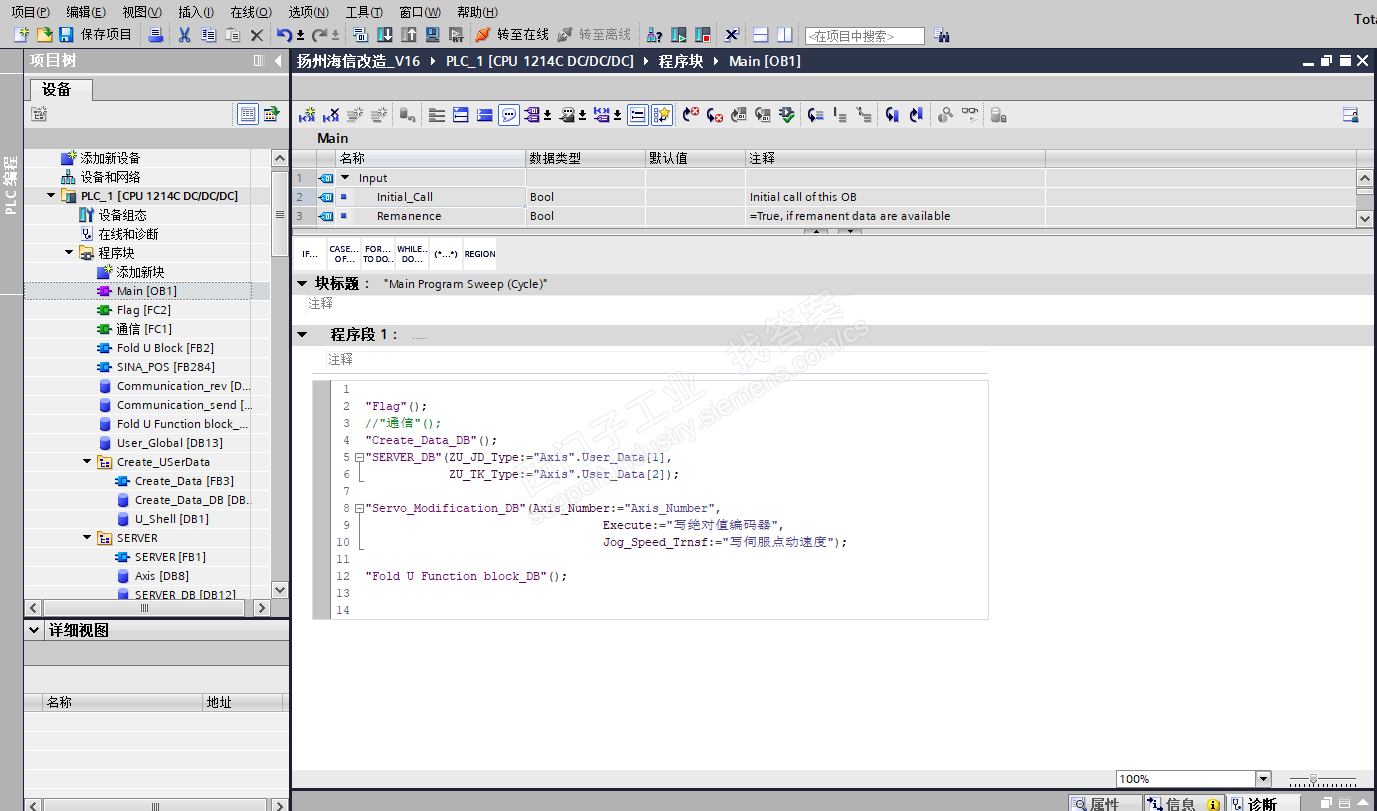Undo the last action
1377x811 pixels.
pos(284,35)
